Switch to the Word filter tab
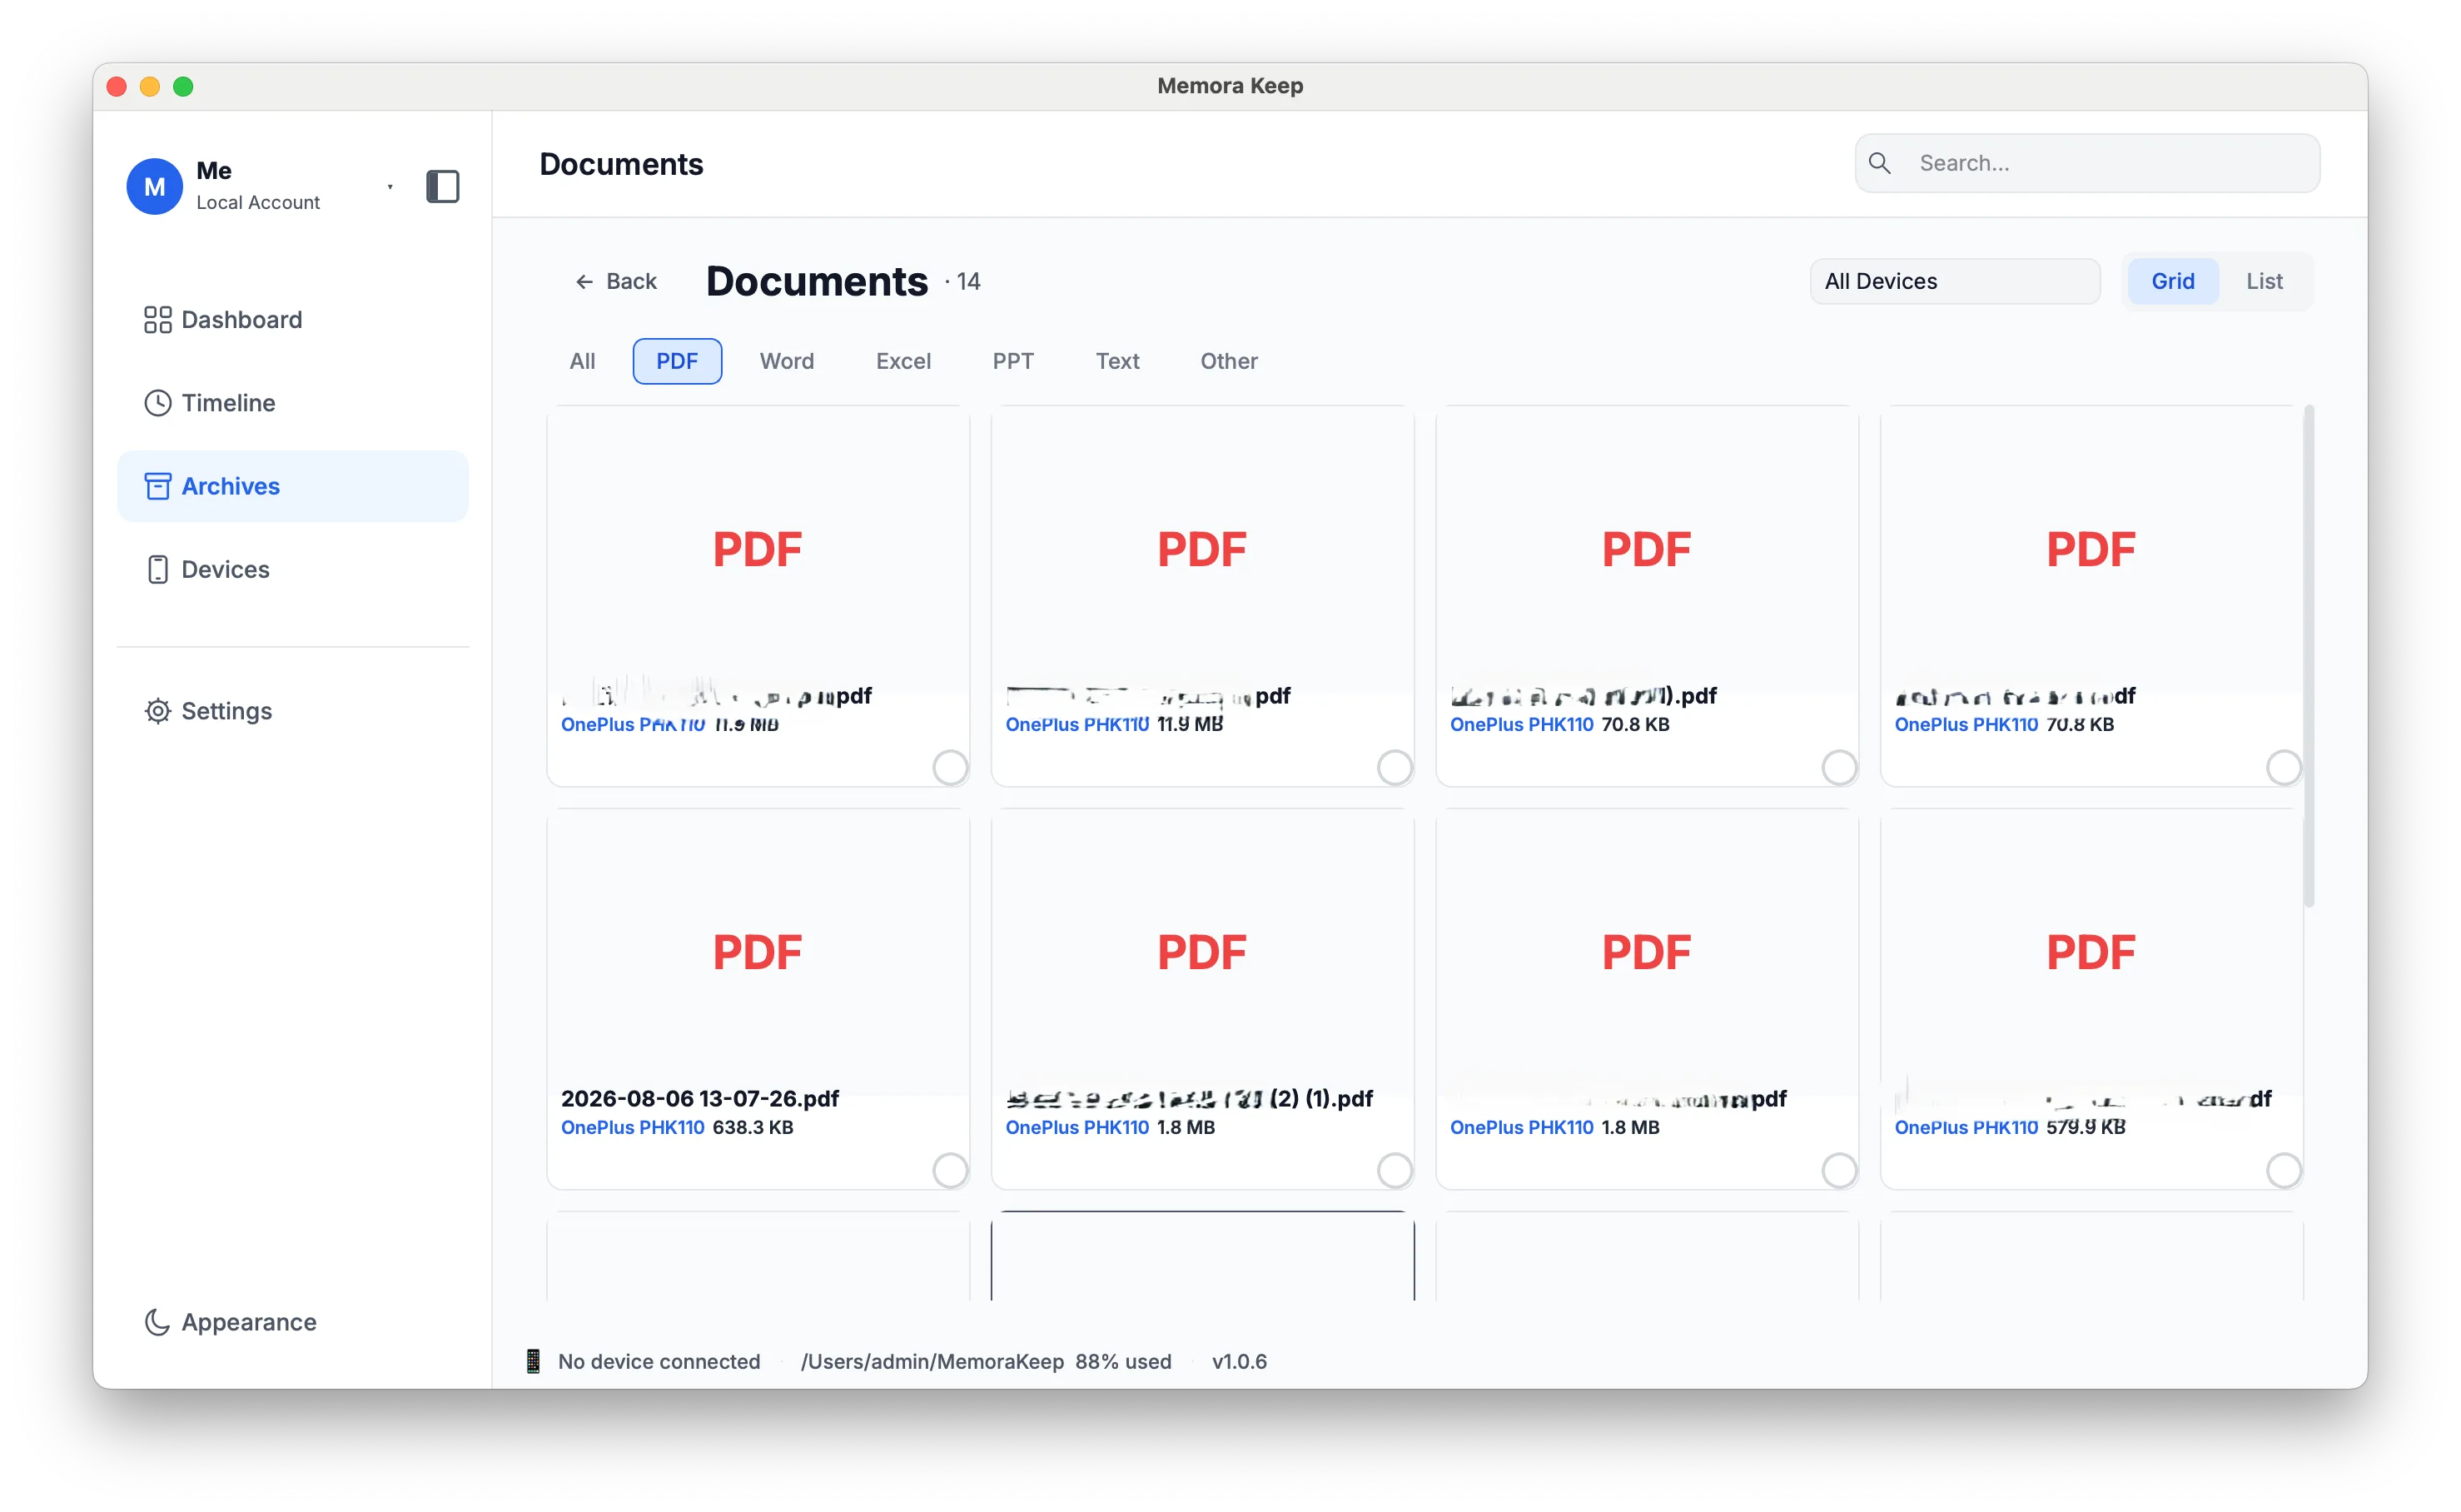 pos(787,361)
